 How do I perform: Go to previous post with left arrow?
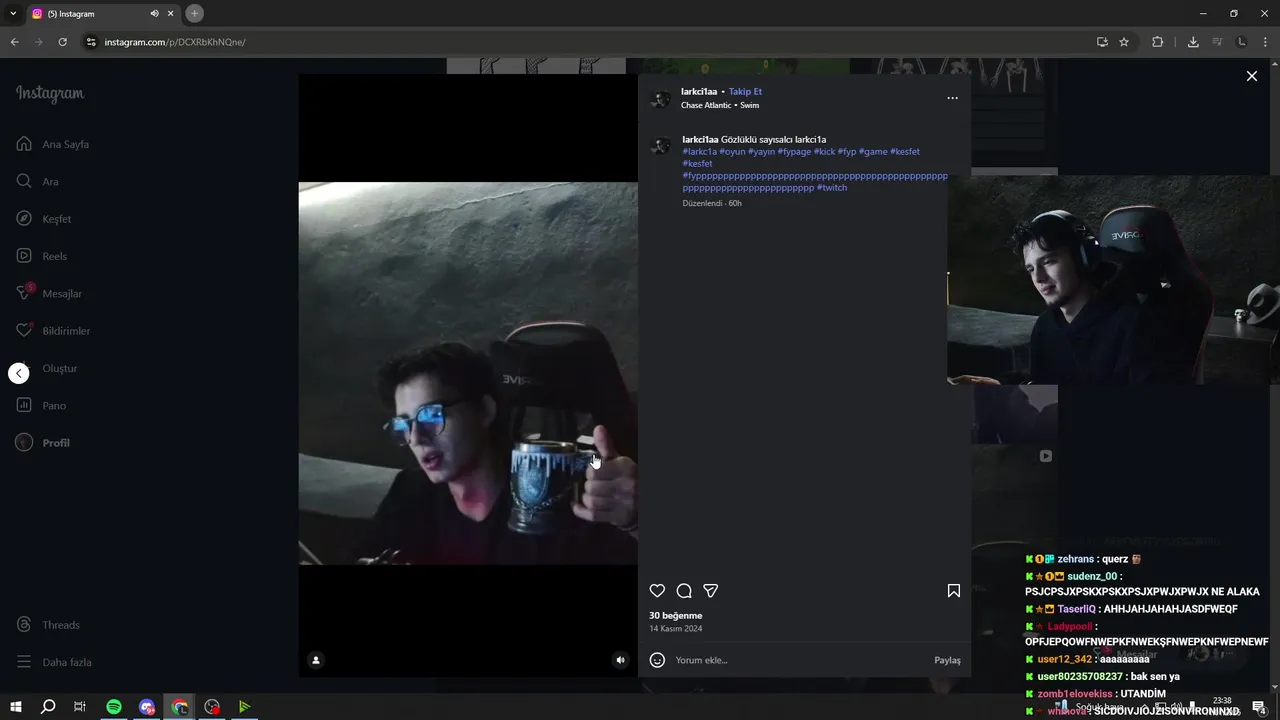coord(19,373)
